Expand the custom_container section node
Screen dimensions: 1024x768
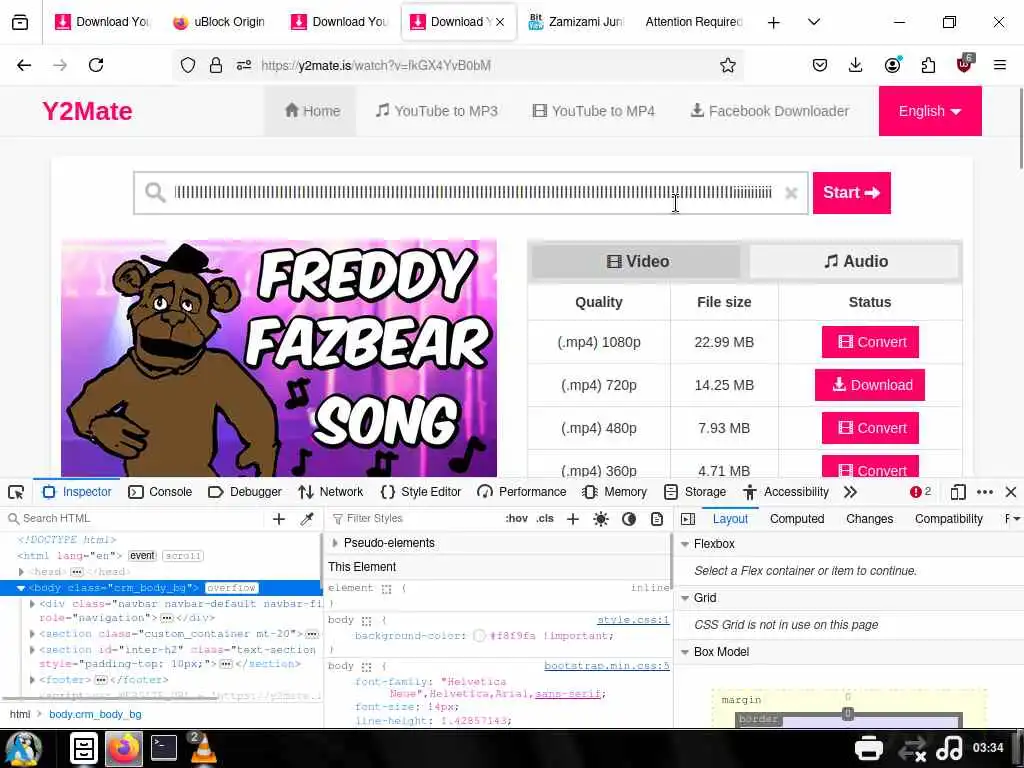pyautogui.click(x=32, y=633)
